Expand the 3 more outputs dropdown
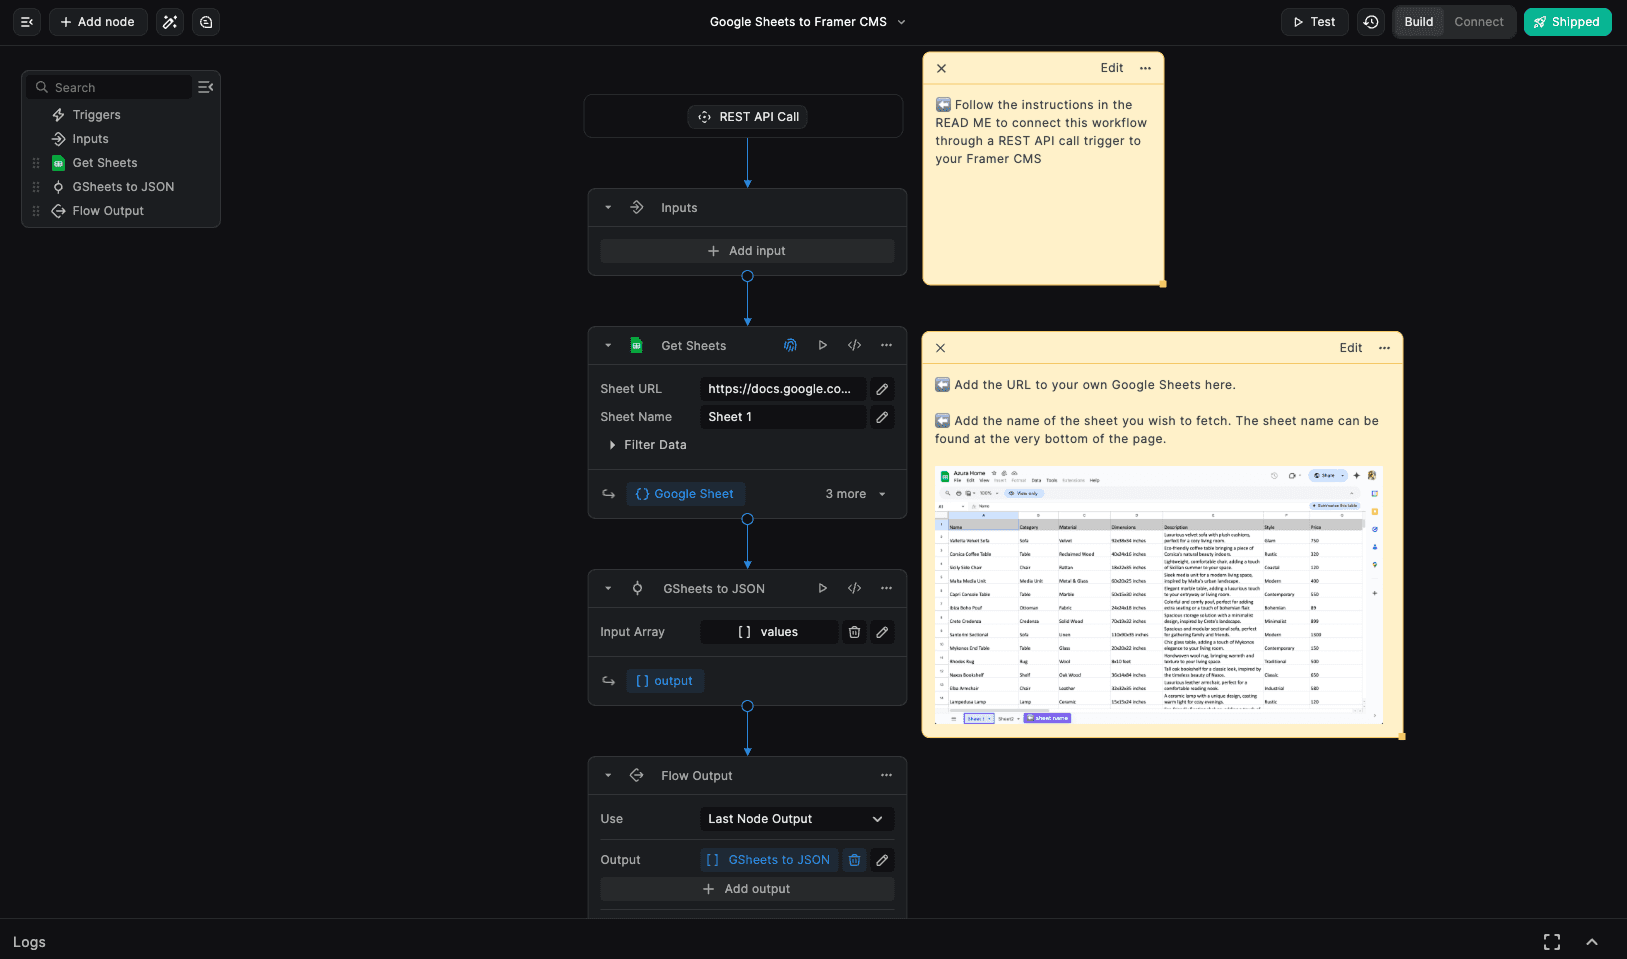 (x=856, y=494)
